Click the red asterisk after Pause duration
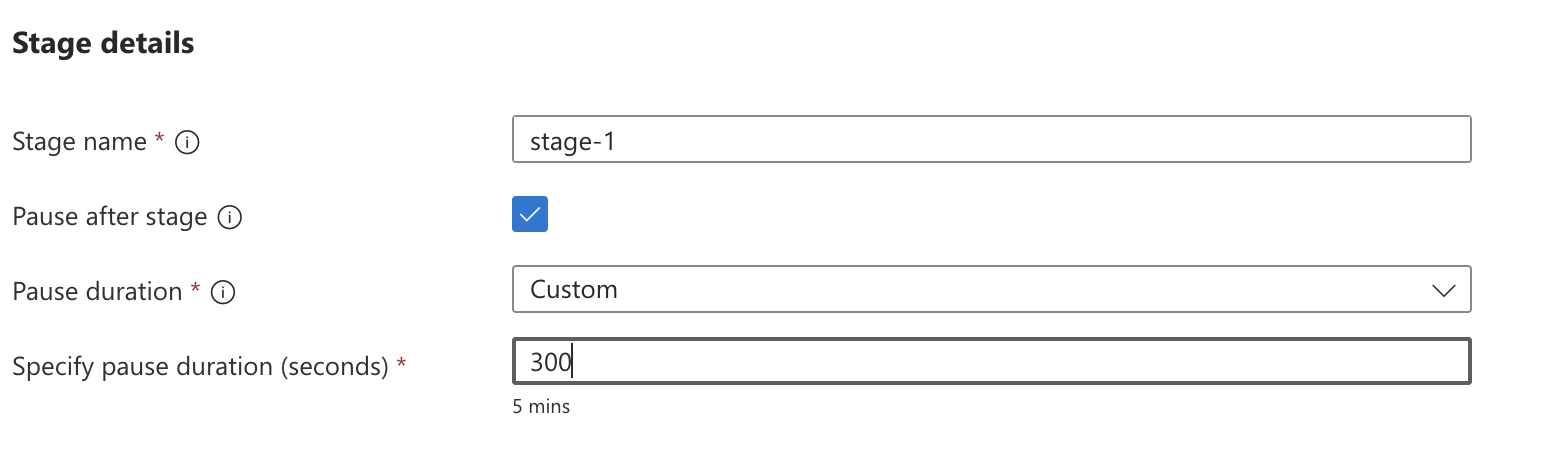 [195, 289]
